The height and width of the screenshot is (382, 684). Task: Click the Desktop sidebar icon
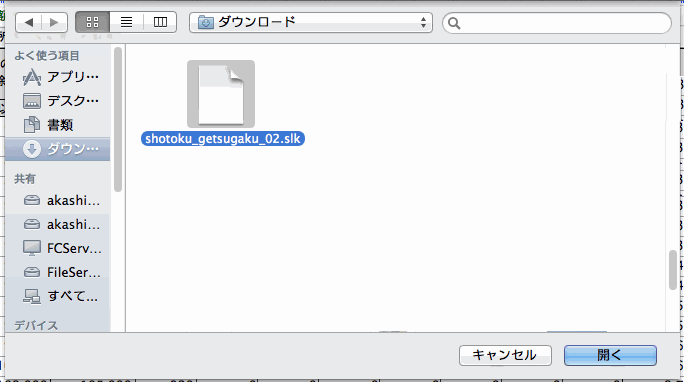click(31, 101)
